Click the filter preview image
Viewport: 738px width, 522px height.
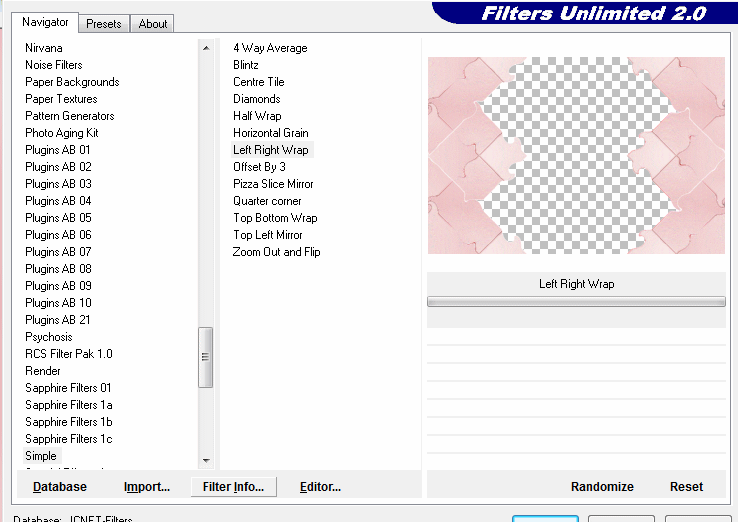576,155
